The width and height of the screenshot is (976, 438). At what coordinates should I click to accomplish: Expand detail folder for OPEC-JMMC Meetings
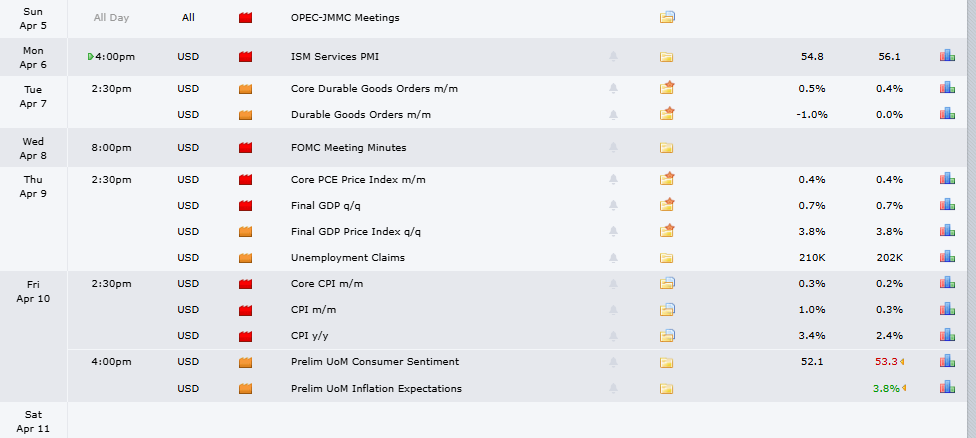(667, 18)
